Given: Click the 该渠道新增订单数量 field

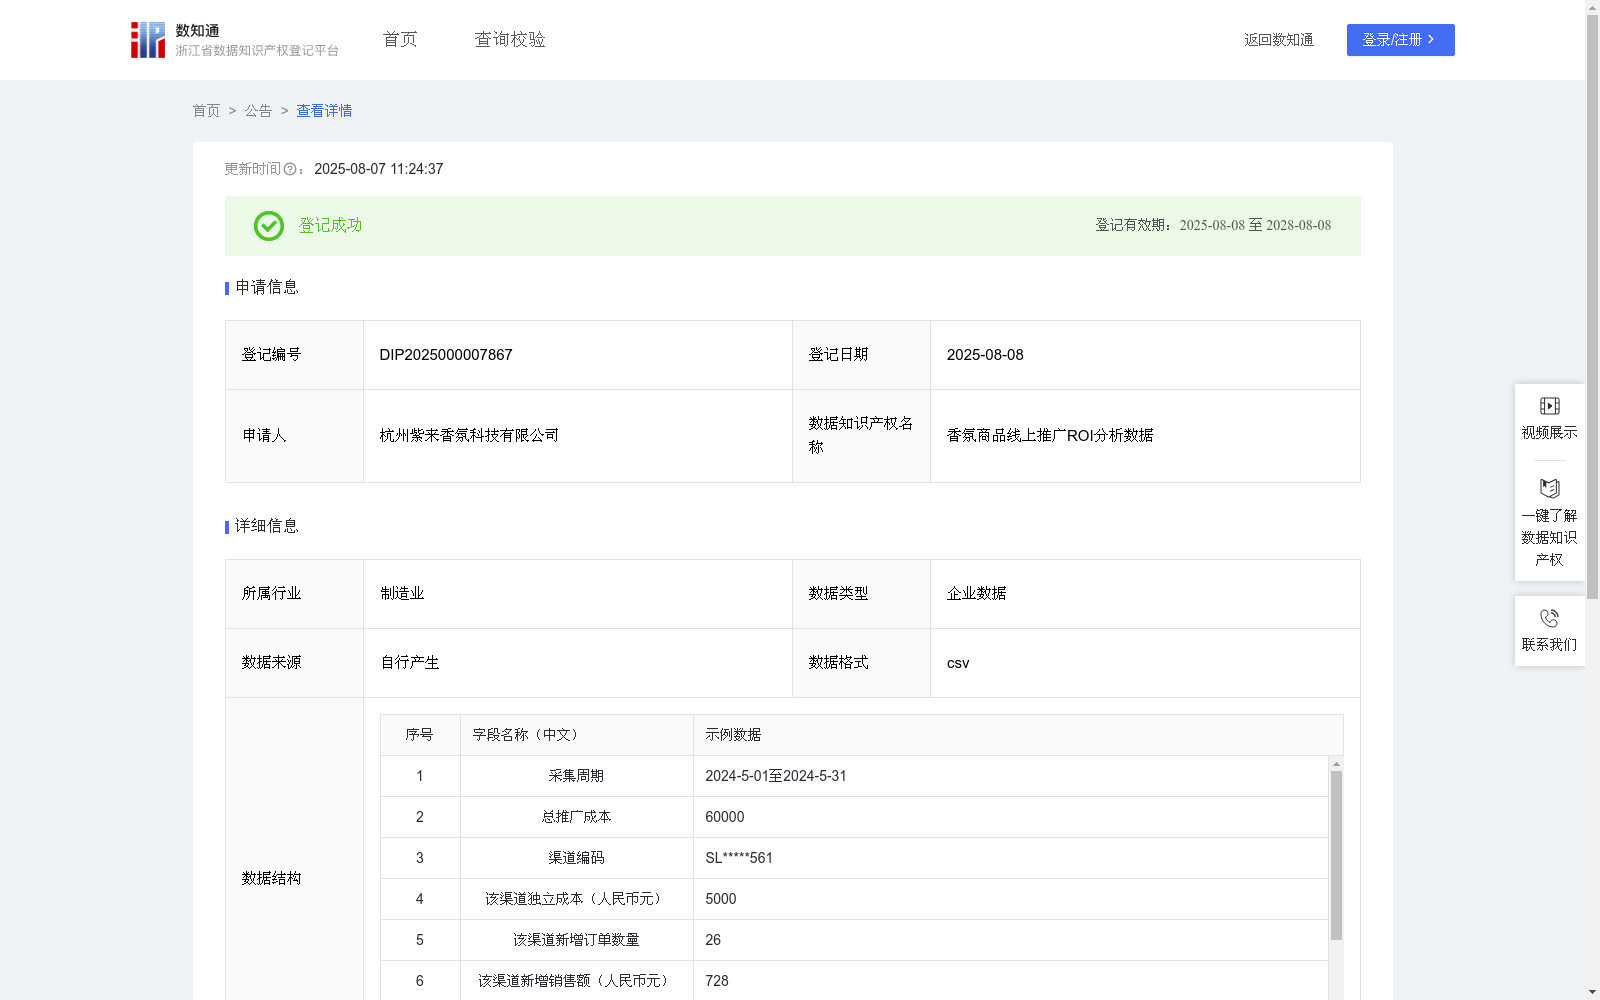Looking at the screenshot, I should (576, 940).
